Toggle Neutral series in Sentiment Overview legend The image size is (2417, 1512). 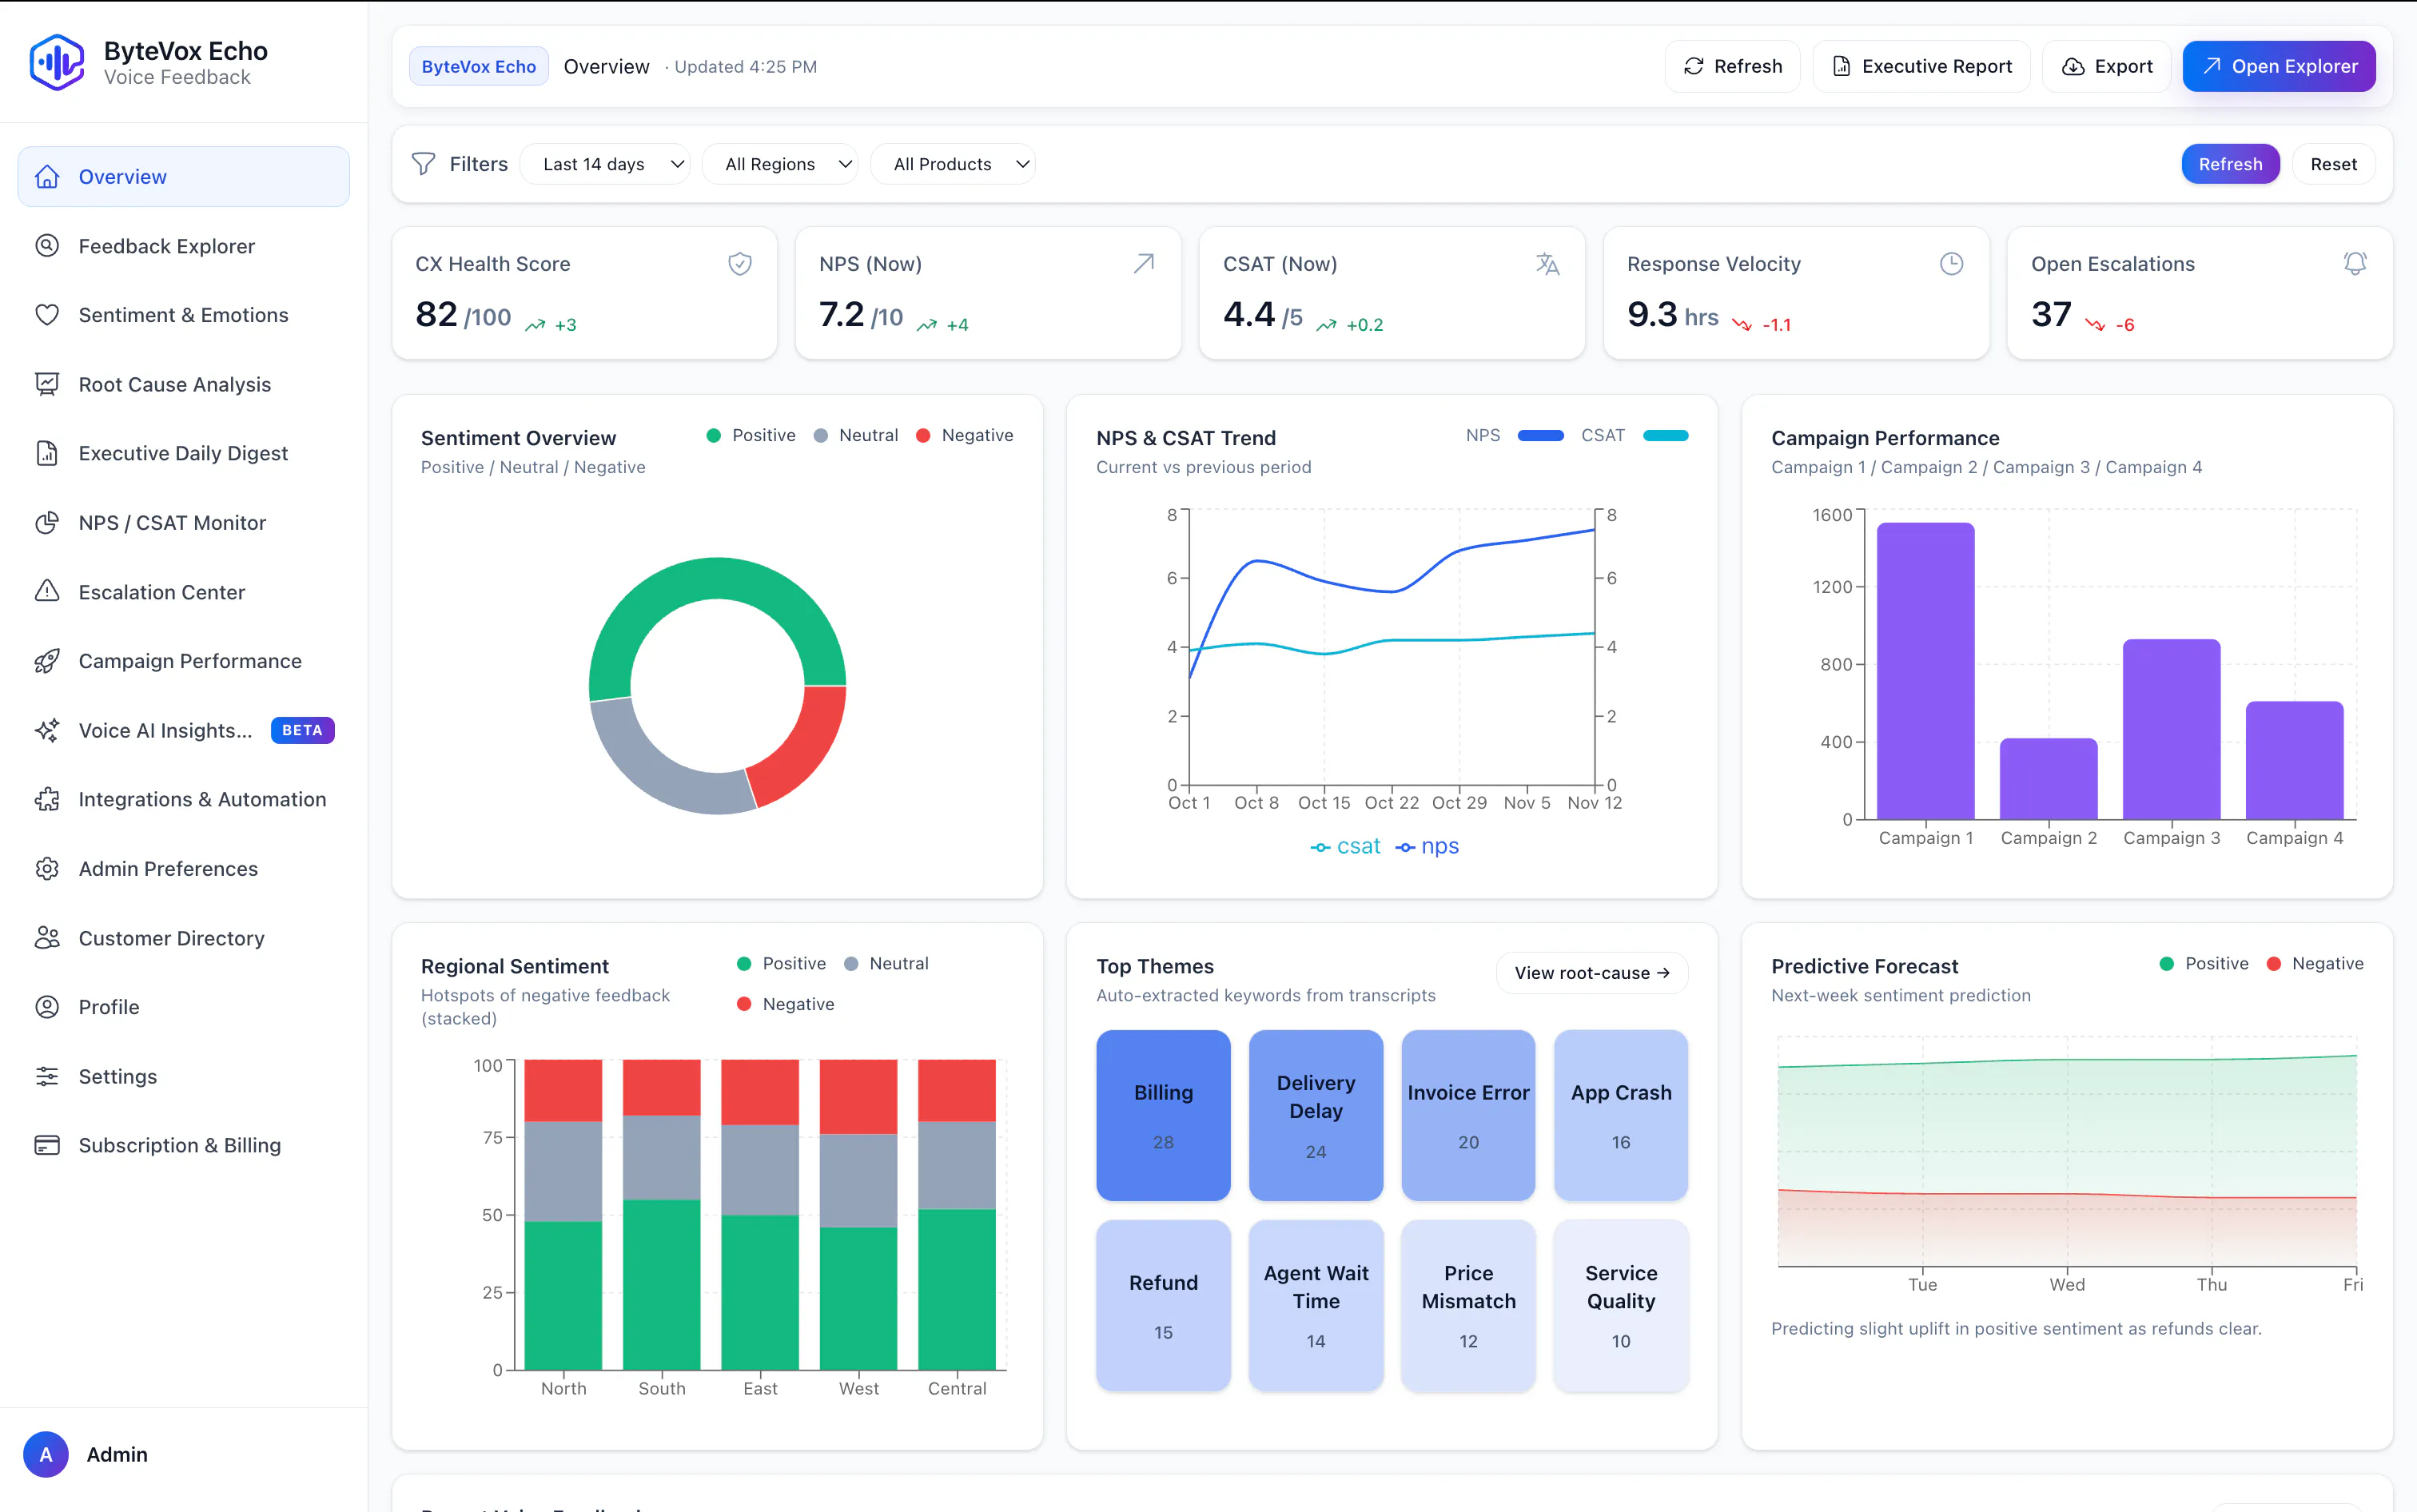pos(856,435)
